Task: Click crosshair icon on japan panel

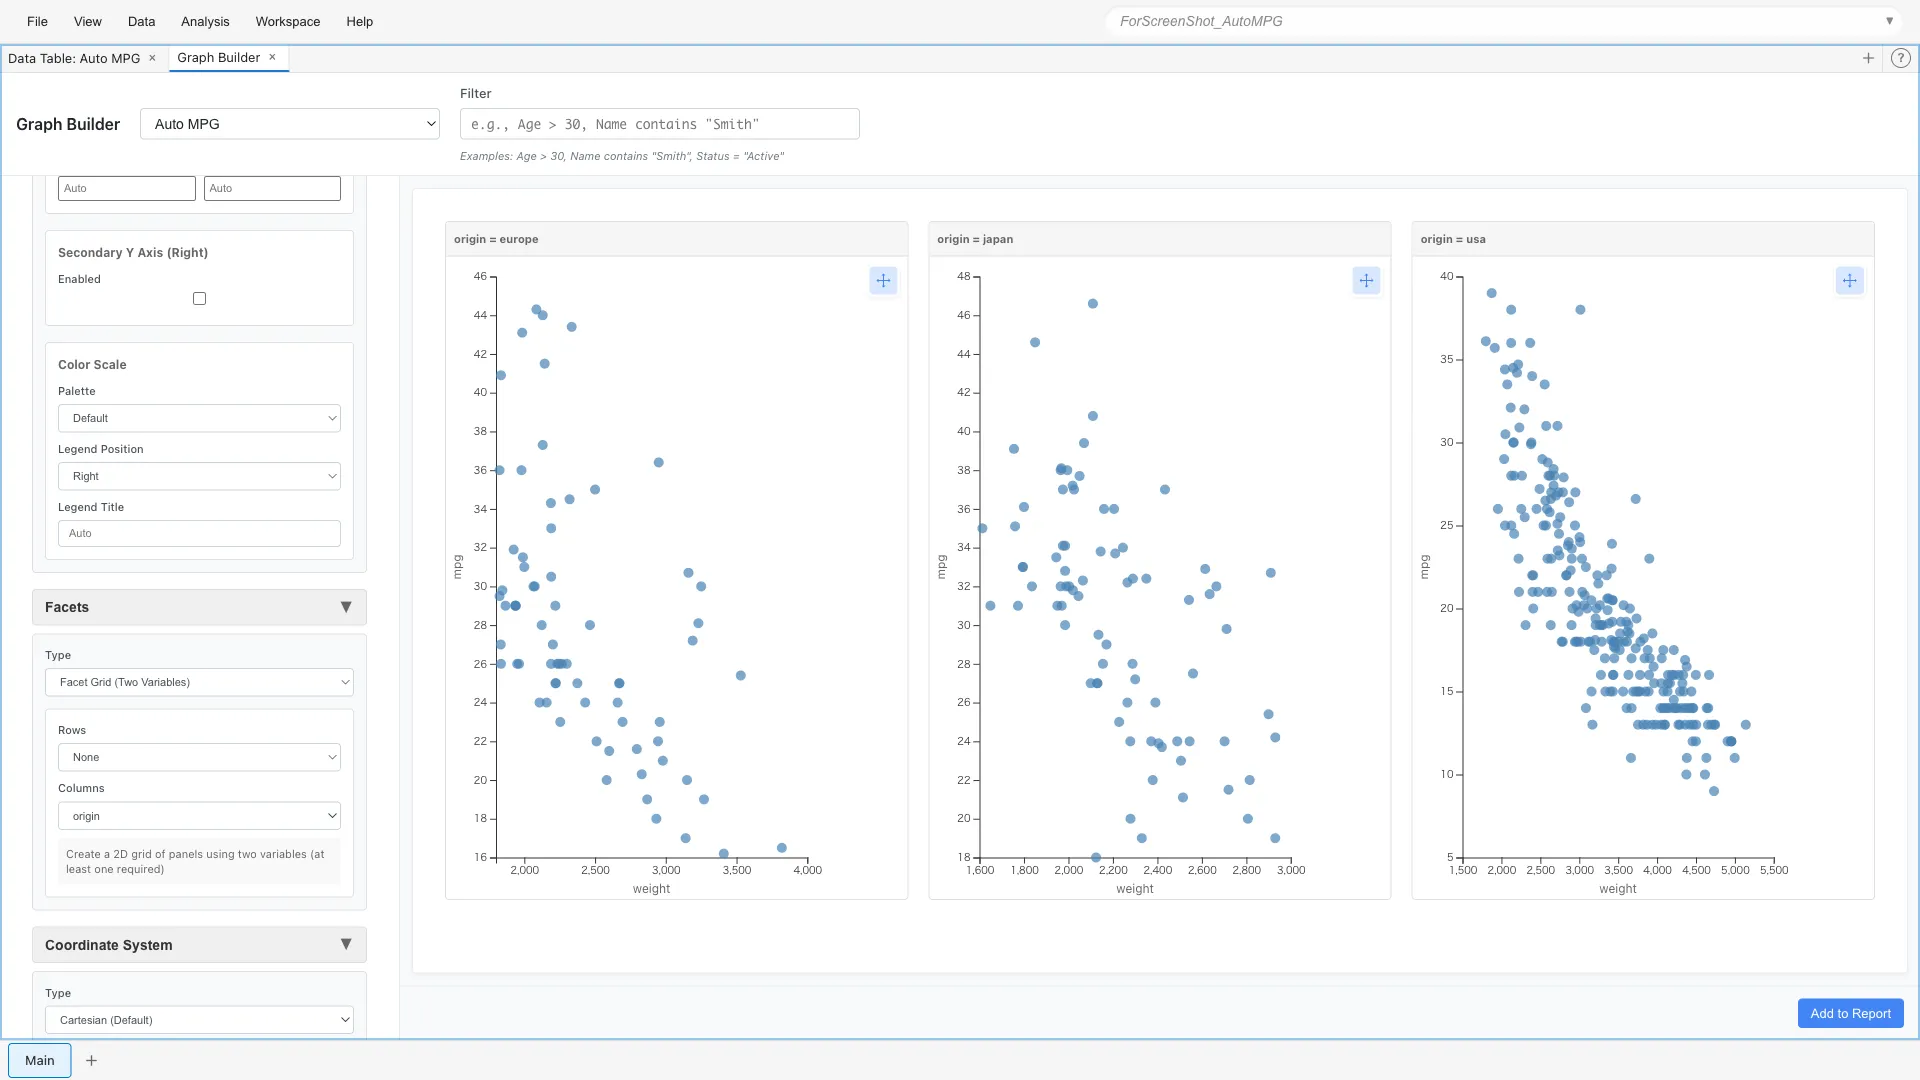Action: (x=1366, y=281)
